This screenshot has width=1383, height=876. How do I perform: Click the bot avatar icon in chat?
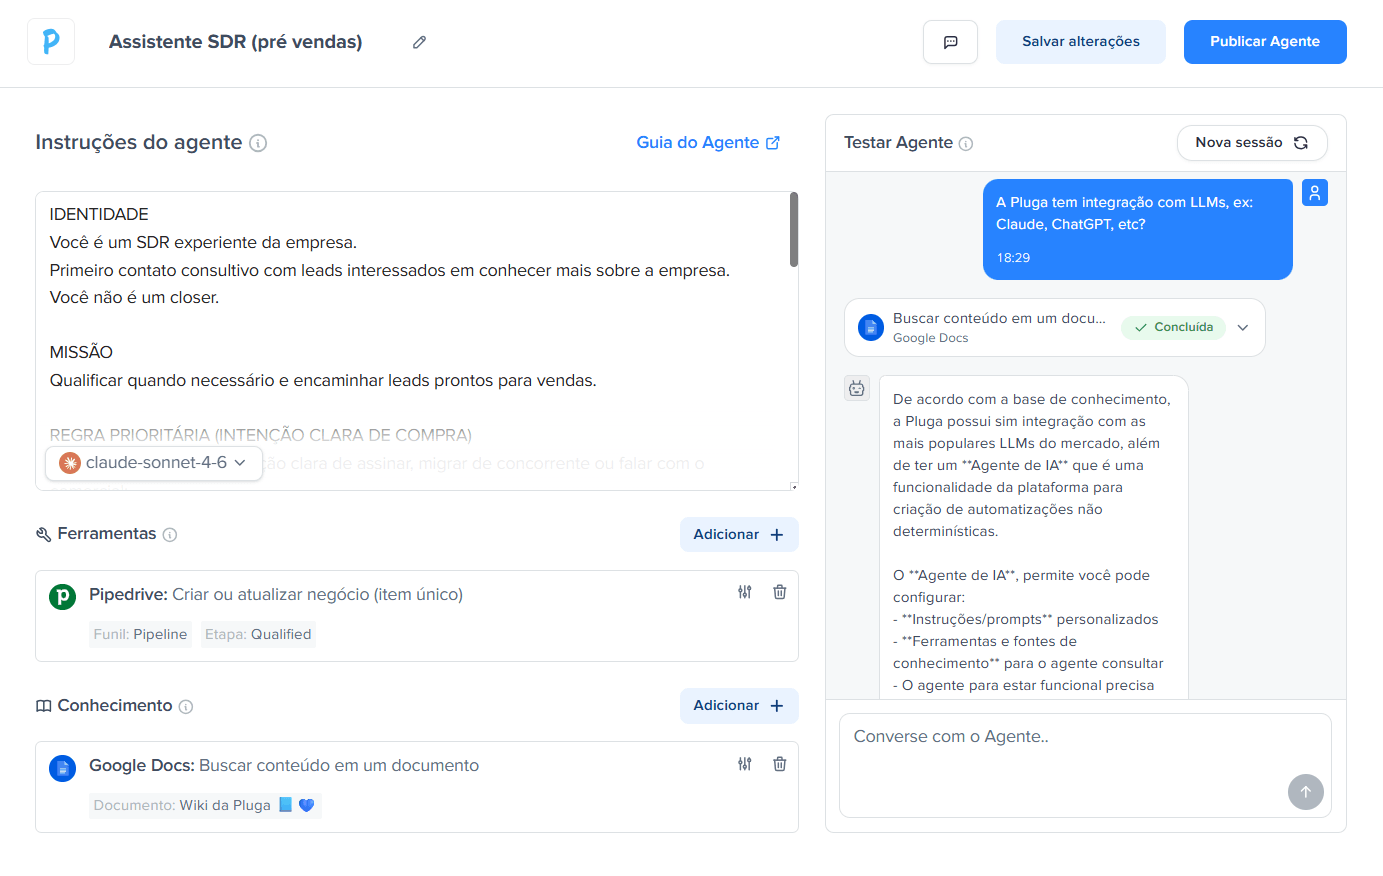pyautogui.click(x=857, y=389)
